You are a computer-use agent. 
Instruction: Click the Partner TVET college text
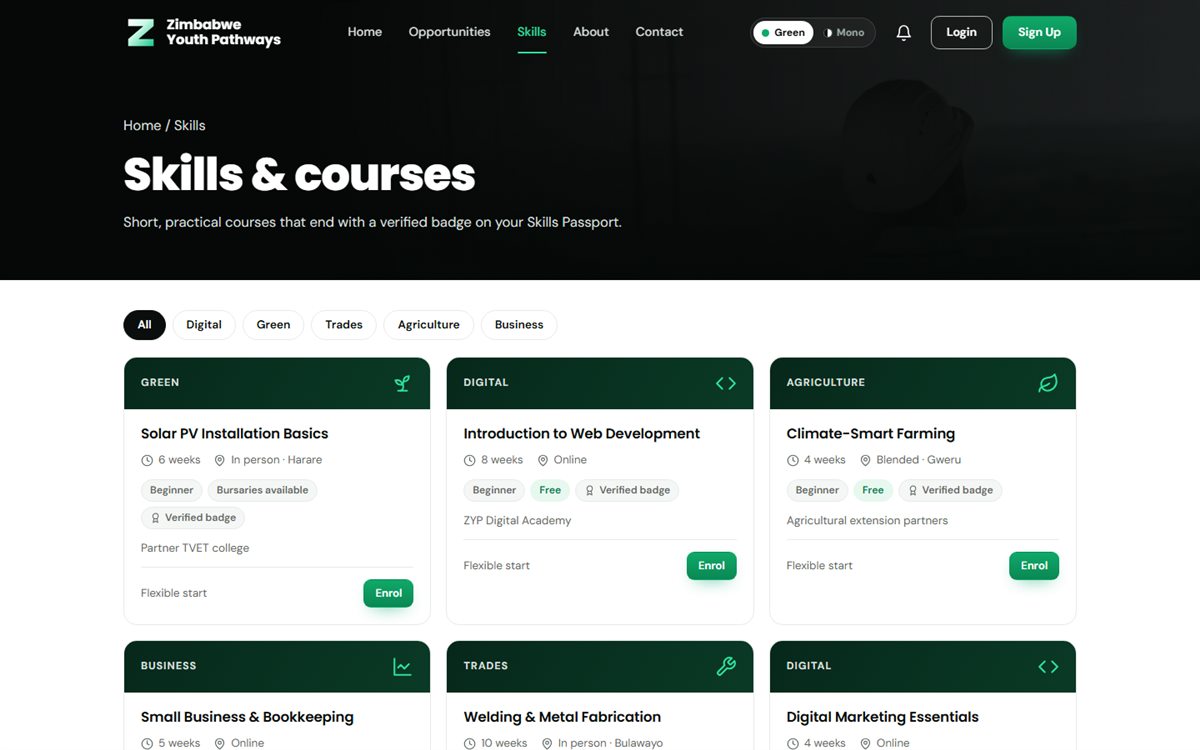click(x=195, y=548)
